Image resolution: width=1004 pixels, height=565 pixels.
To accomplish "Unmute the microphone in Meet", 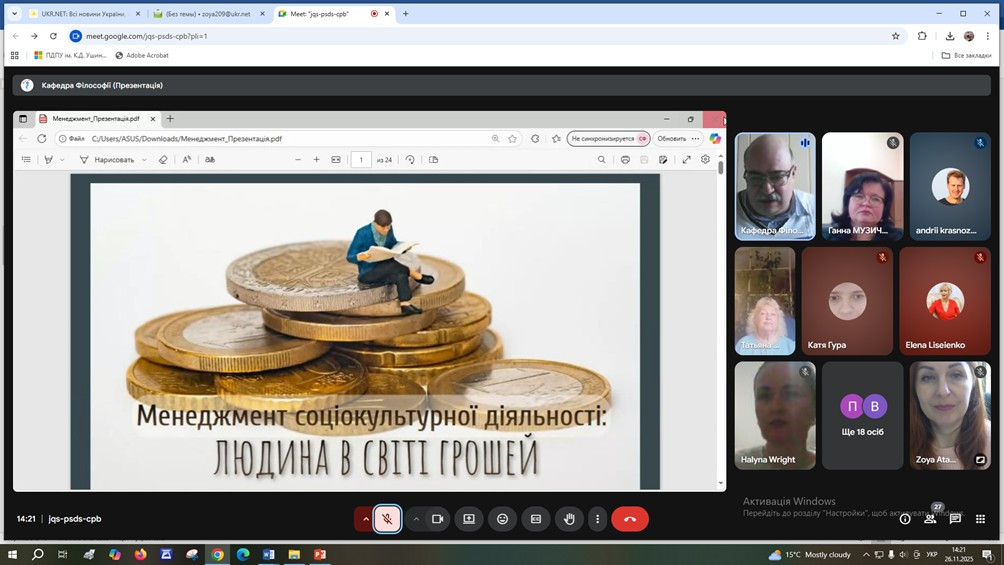I will (388, 519).
